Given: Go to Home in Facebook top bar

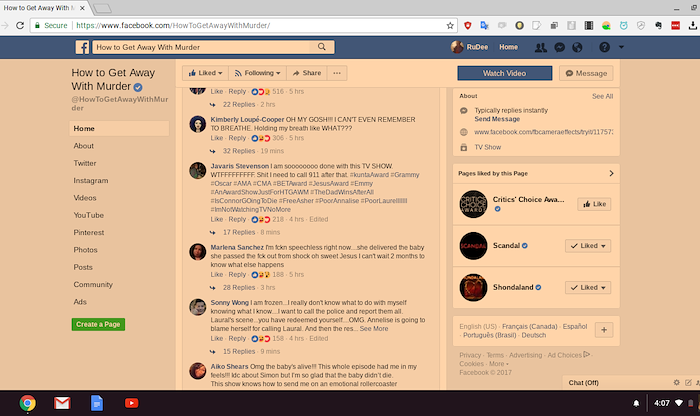Looking at the screenshot, I should (508, 47).
